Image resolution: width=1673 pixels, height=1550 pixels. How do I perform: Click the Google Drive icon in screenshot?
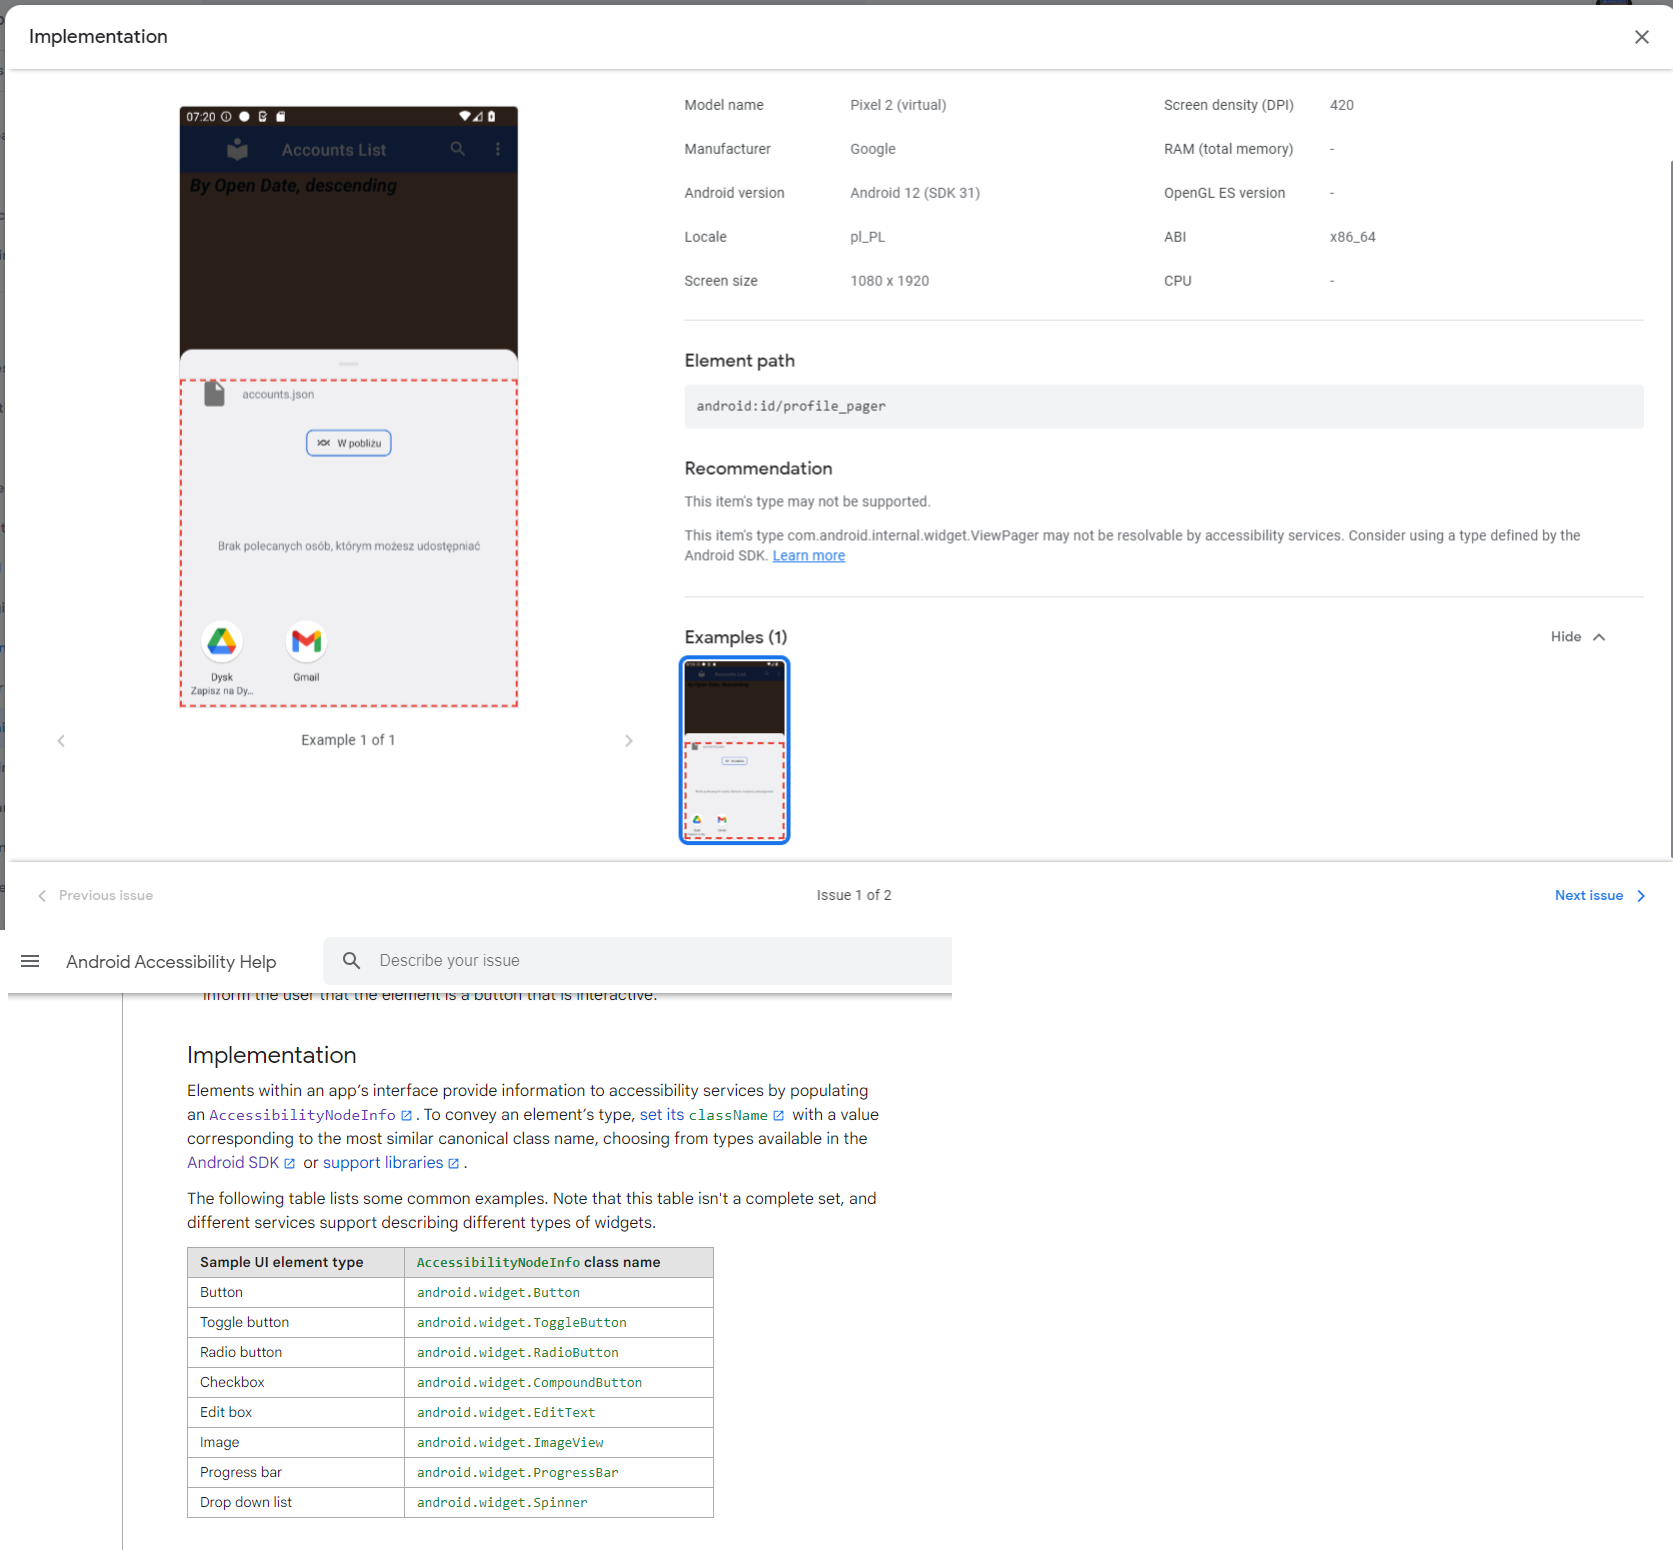[222, 642]
